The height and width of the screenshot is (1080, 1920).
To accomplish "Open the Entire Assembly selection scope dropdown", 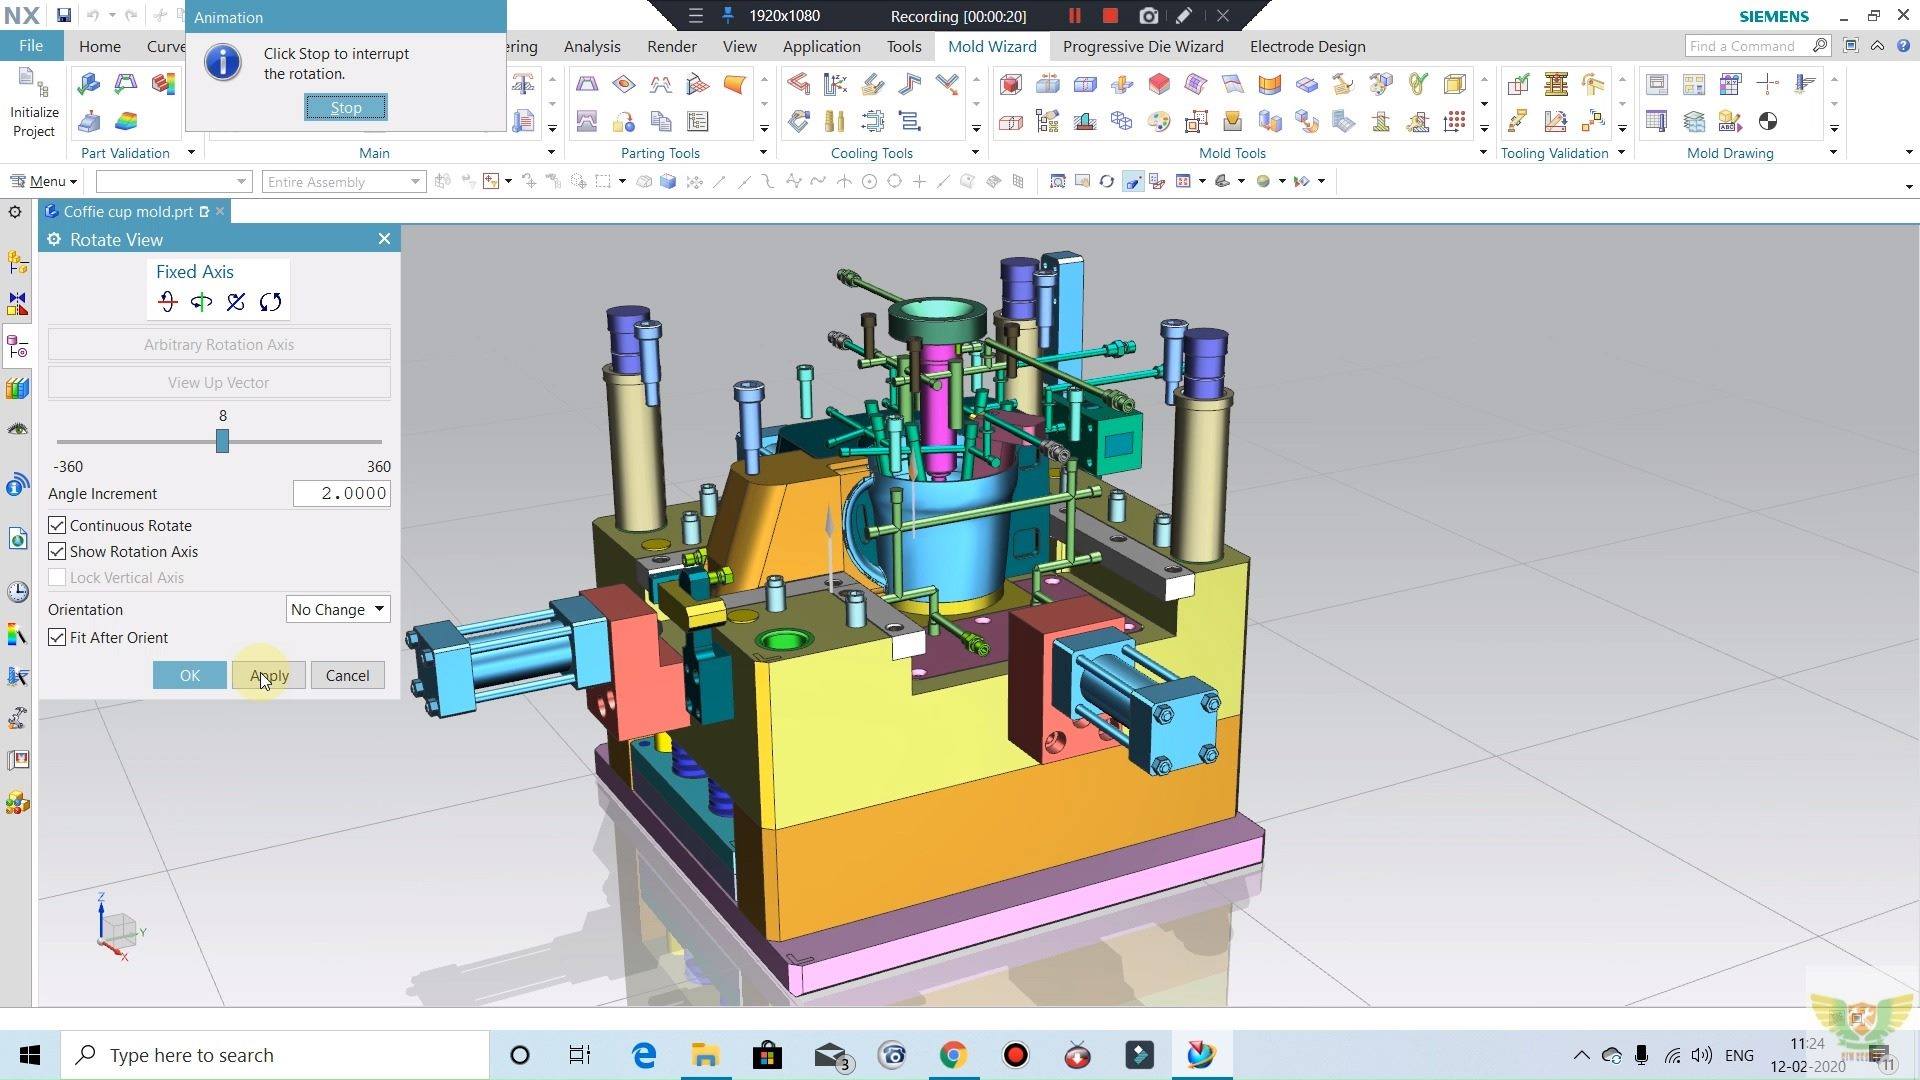I will [344, 182].
